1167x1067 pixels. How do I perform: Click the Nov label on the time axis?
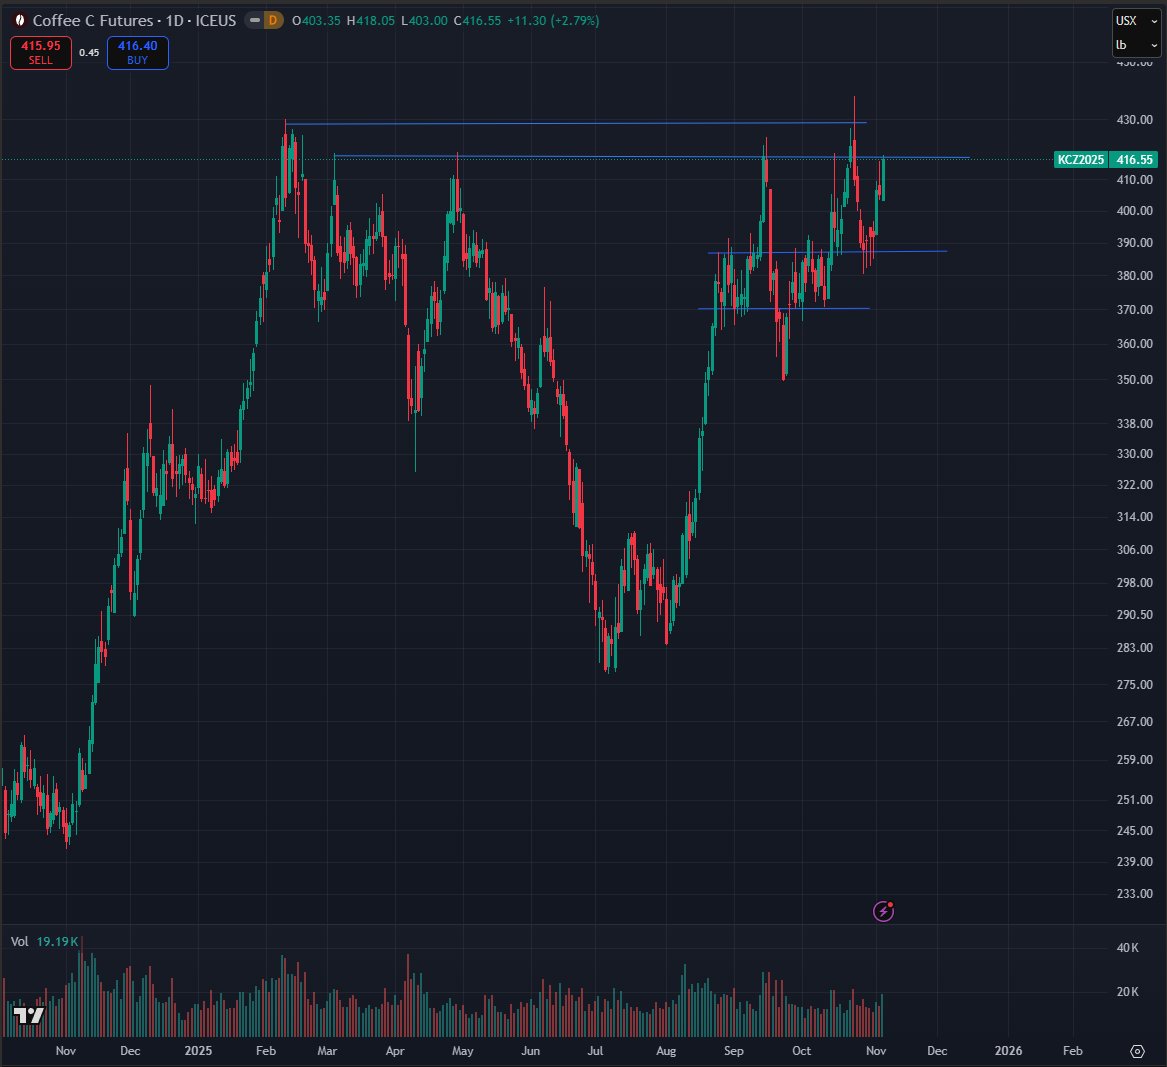coord(65,1052)
